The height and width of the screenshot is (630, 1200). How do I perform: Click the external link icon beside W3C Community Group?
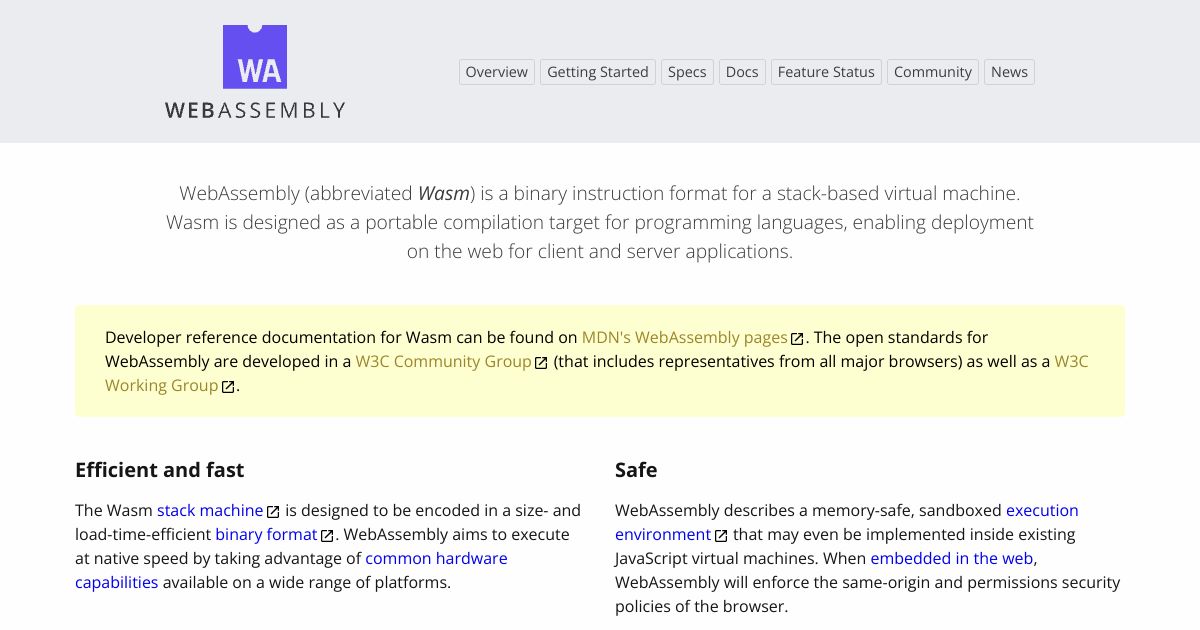click(541, 362)
